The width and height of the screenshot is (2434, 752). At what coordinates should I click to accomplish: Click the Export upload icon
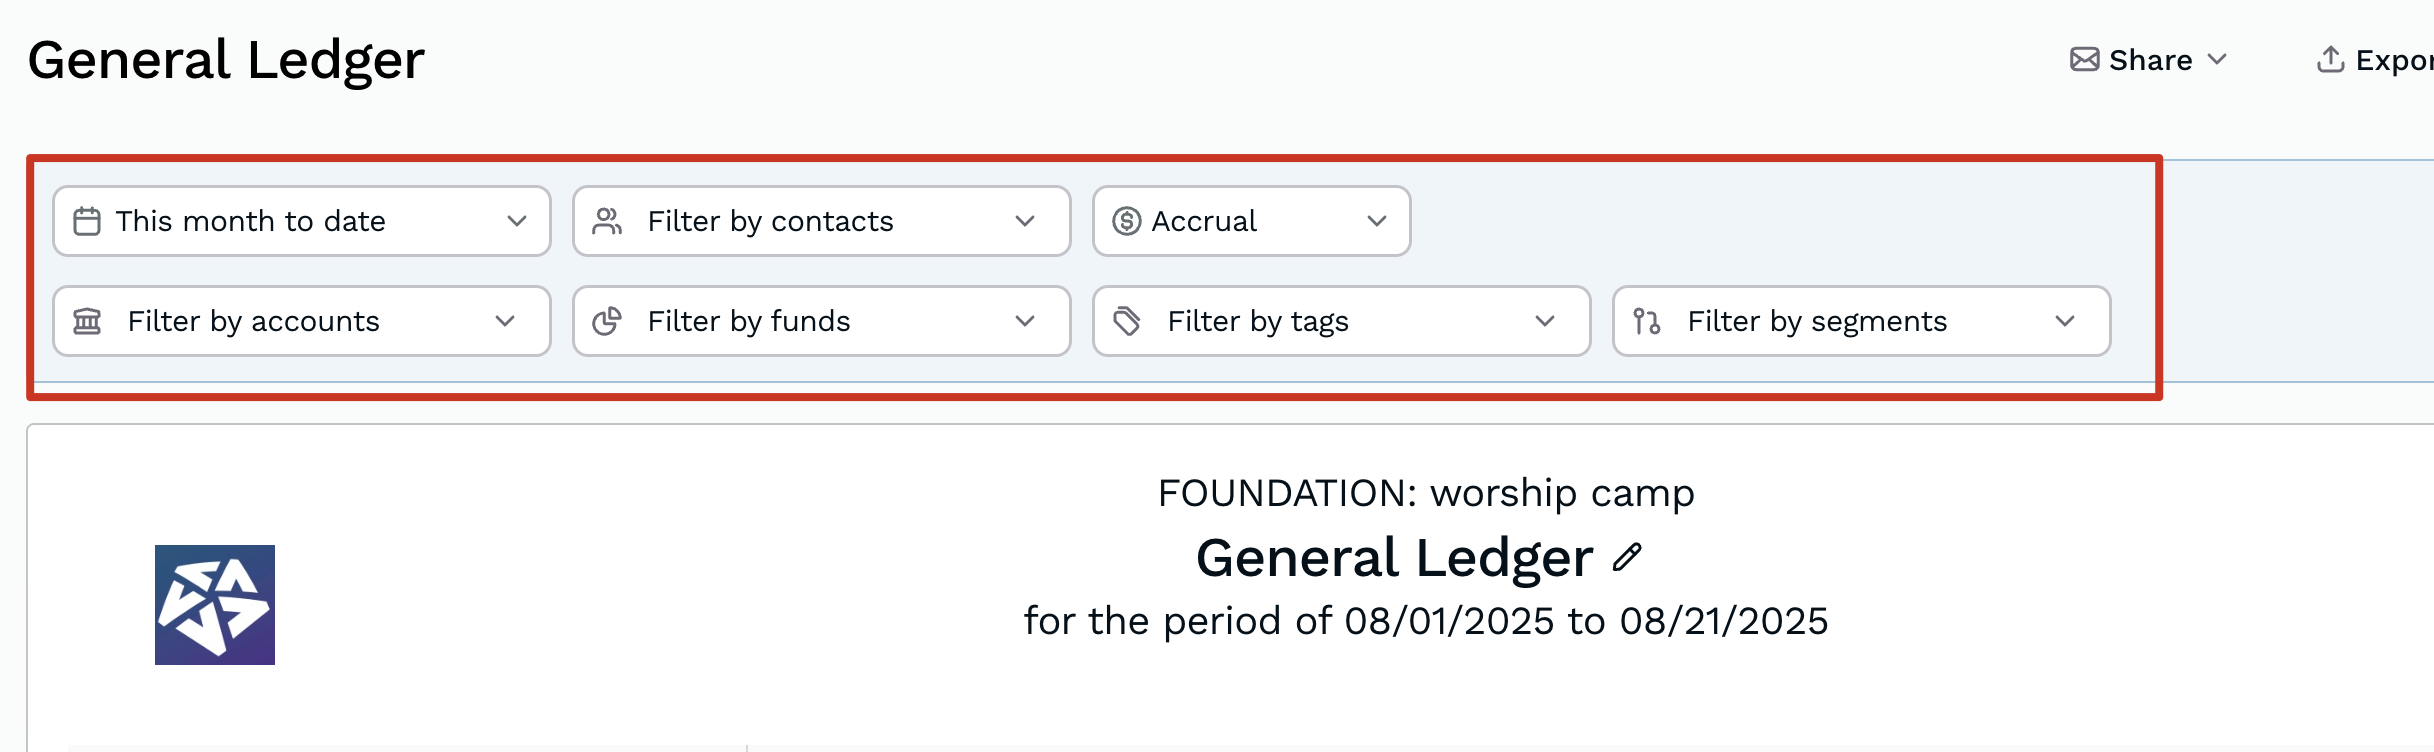(x=2330, y=60)
